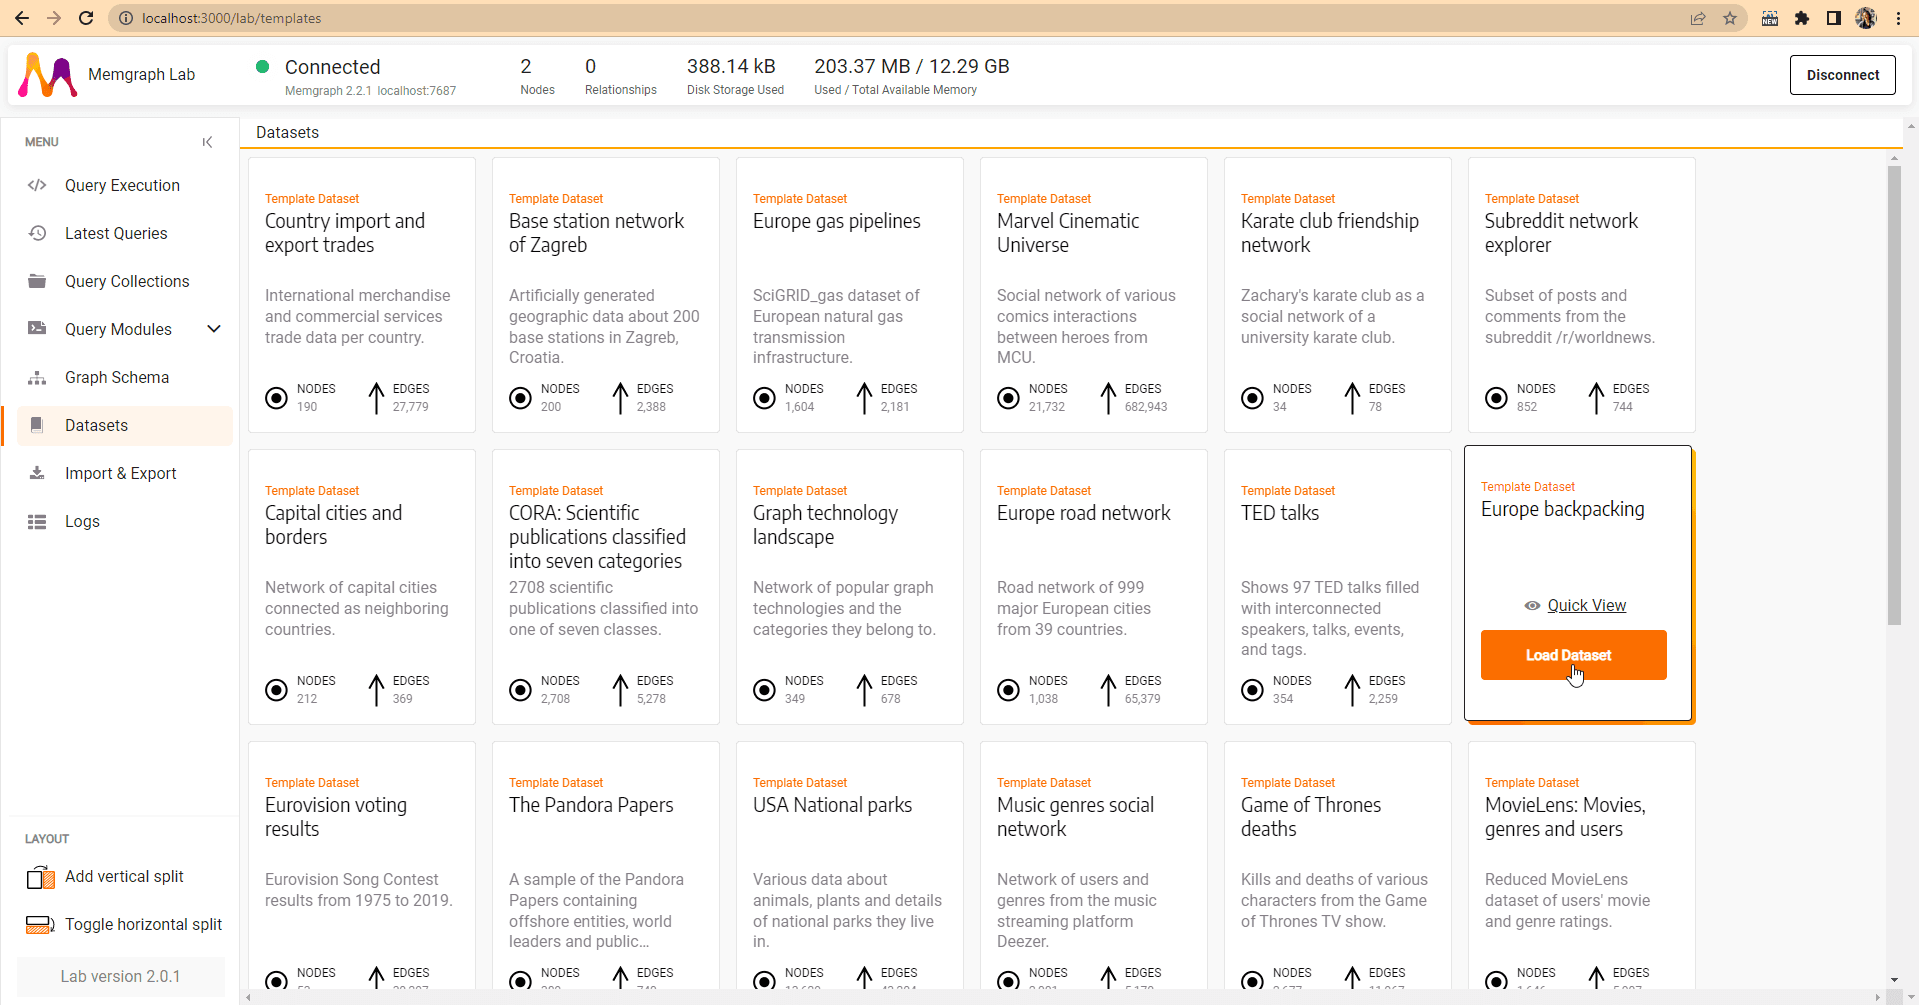Click the Query Collections folder icon
The image size is (1919, 1005).
37,281
